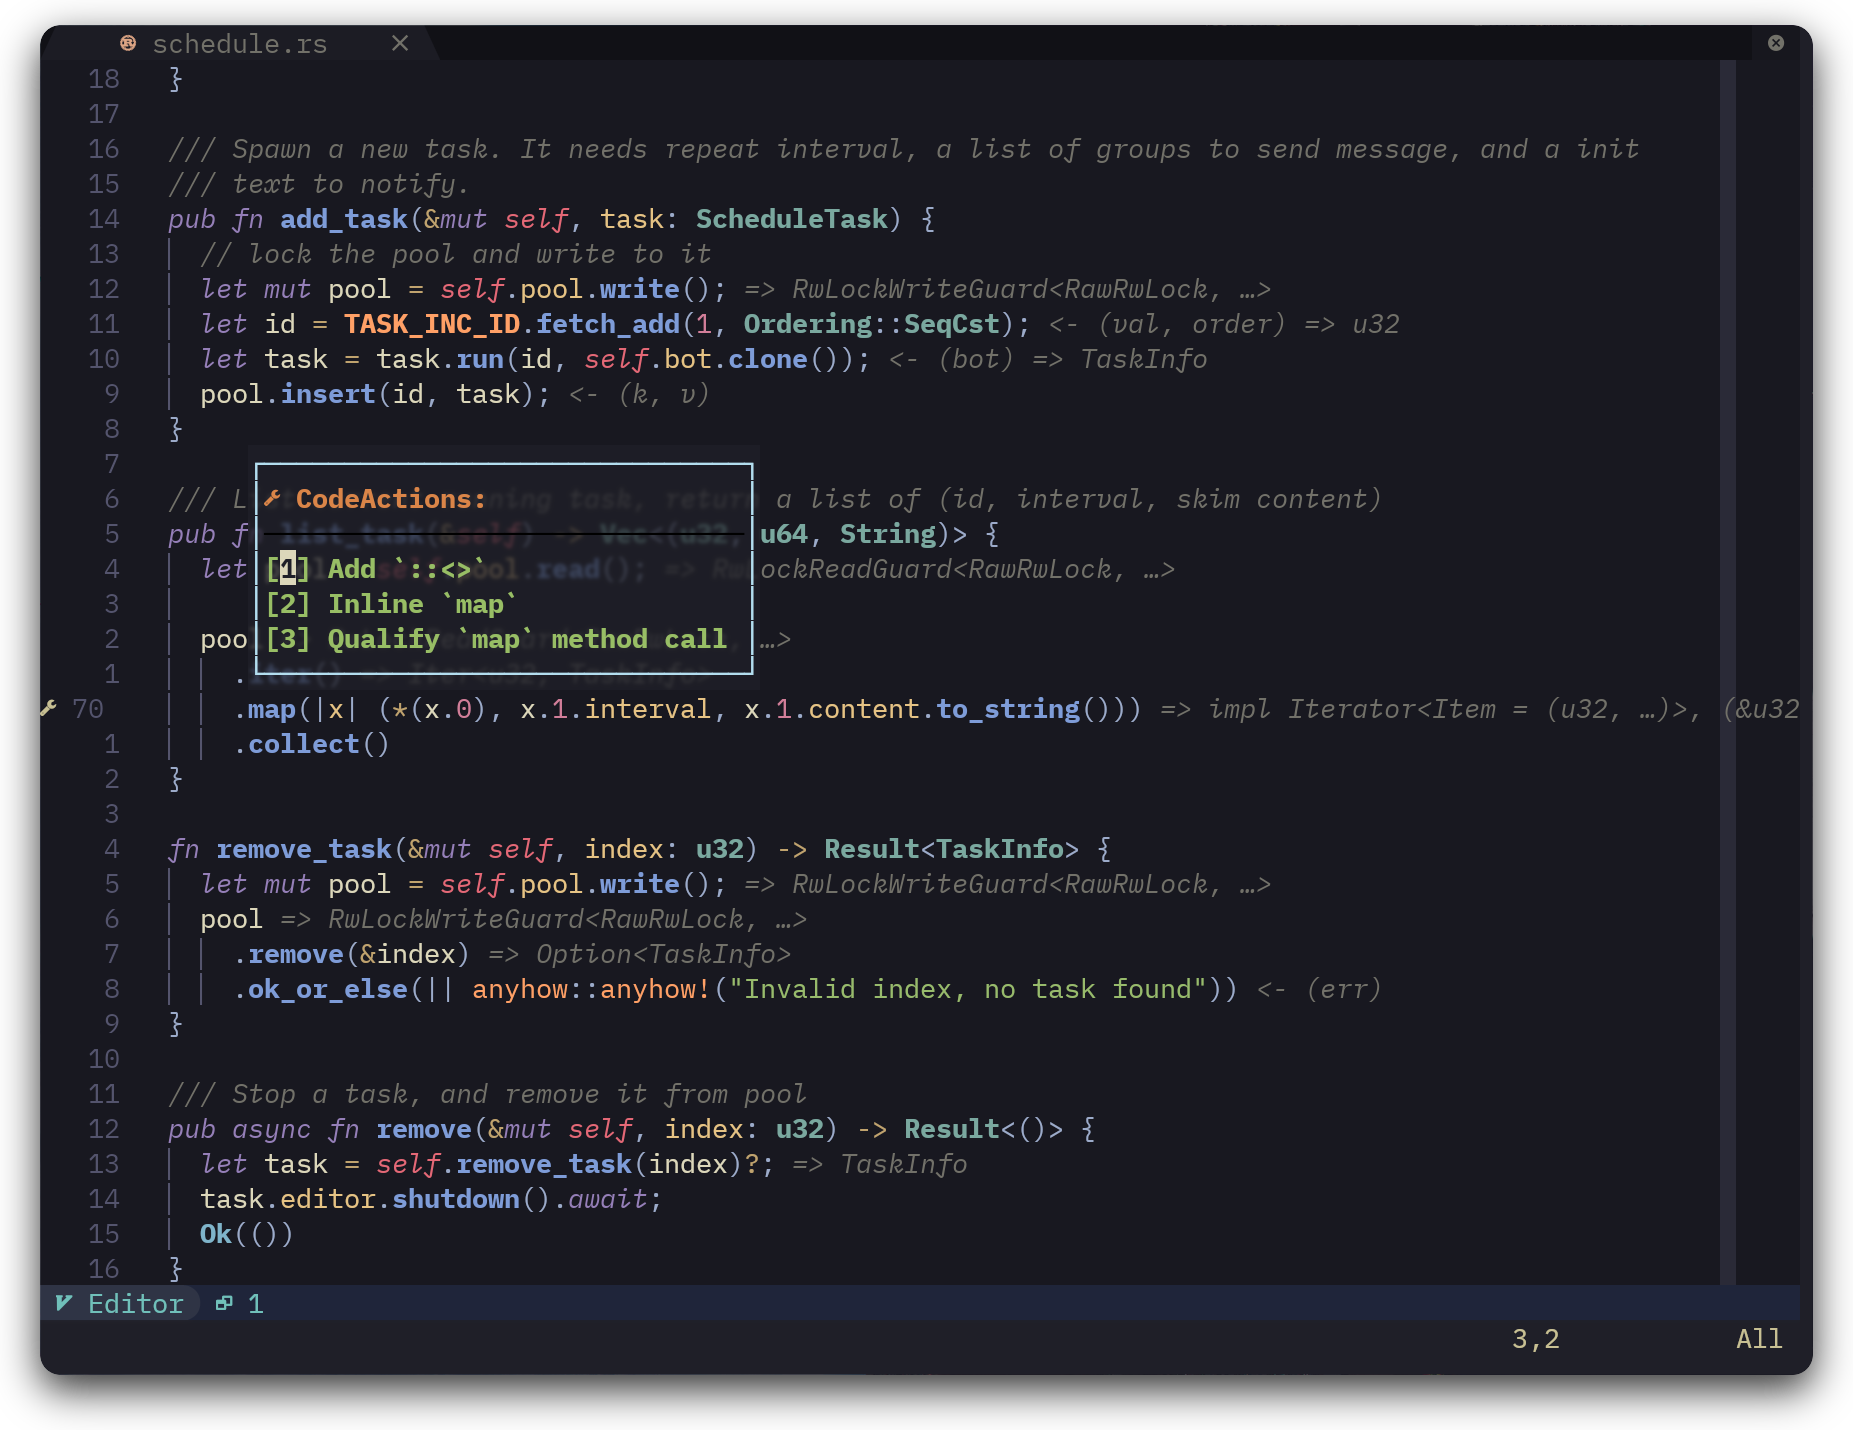Click the wrench icon in the CodeActions popup title
The image size is (1853, 1430).
(x=273, y=498)
